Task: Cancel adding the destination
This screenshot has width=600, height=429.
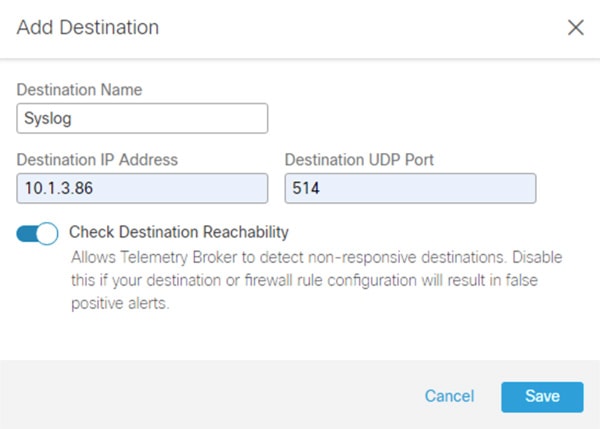Action: 449,396
